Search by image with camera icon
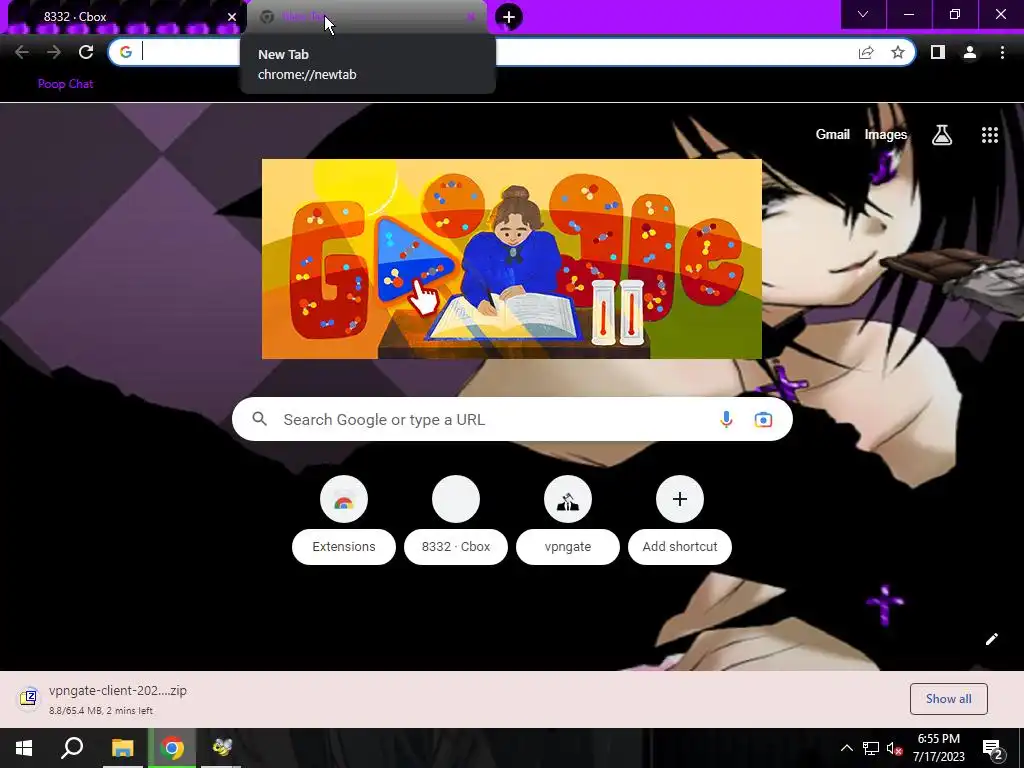1024x768 pixels. [763, 419]
